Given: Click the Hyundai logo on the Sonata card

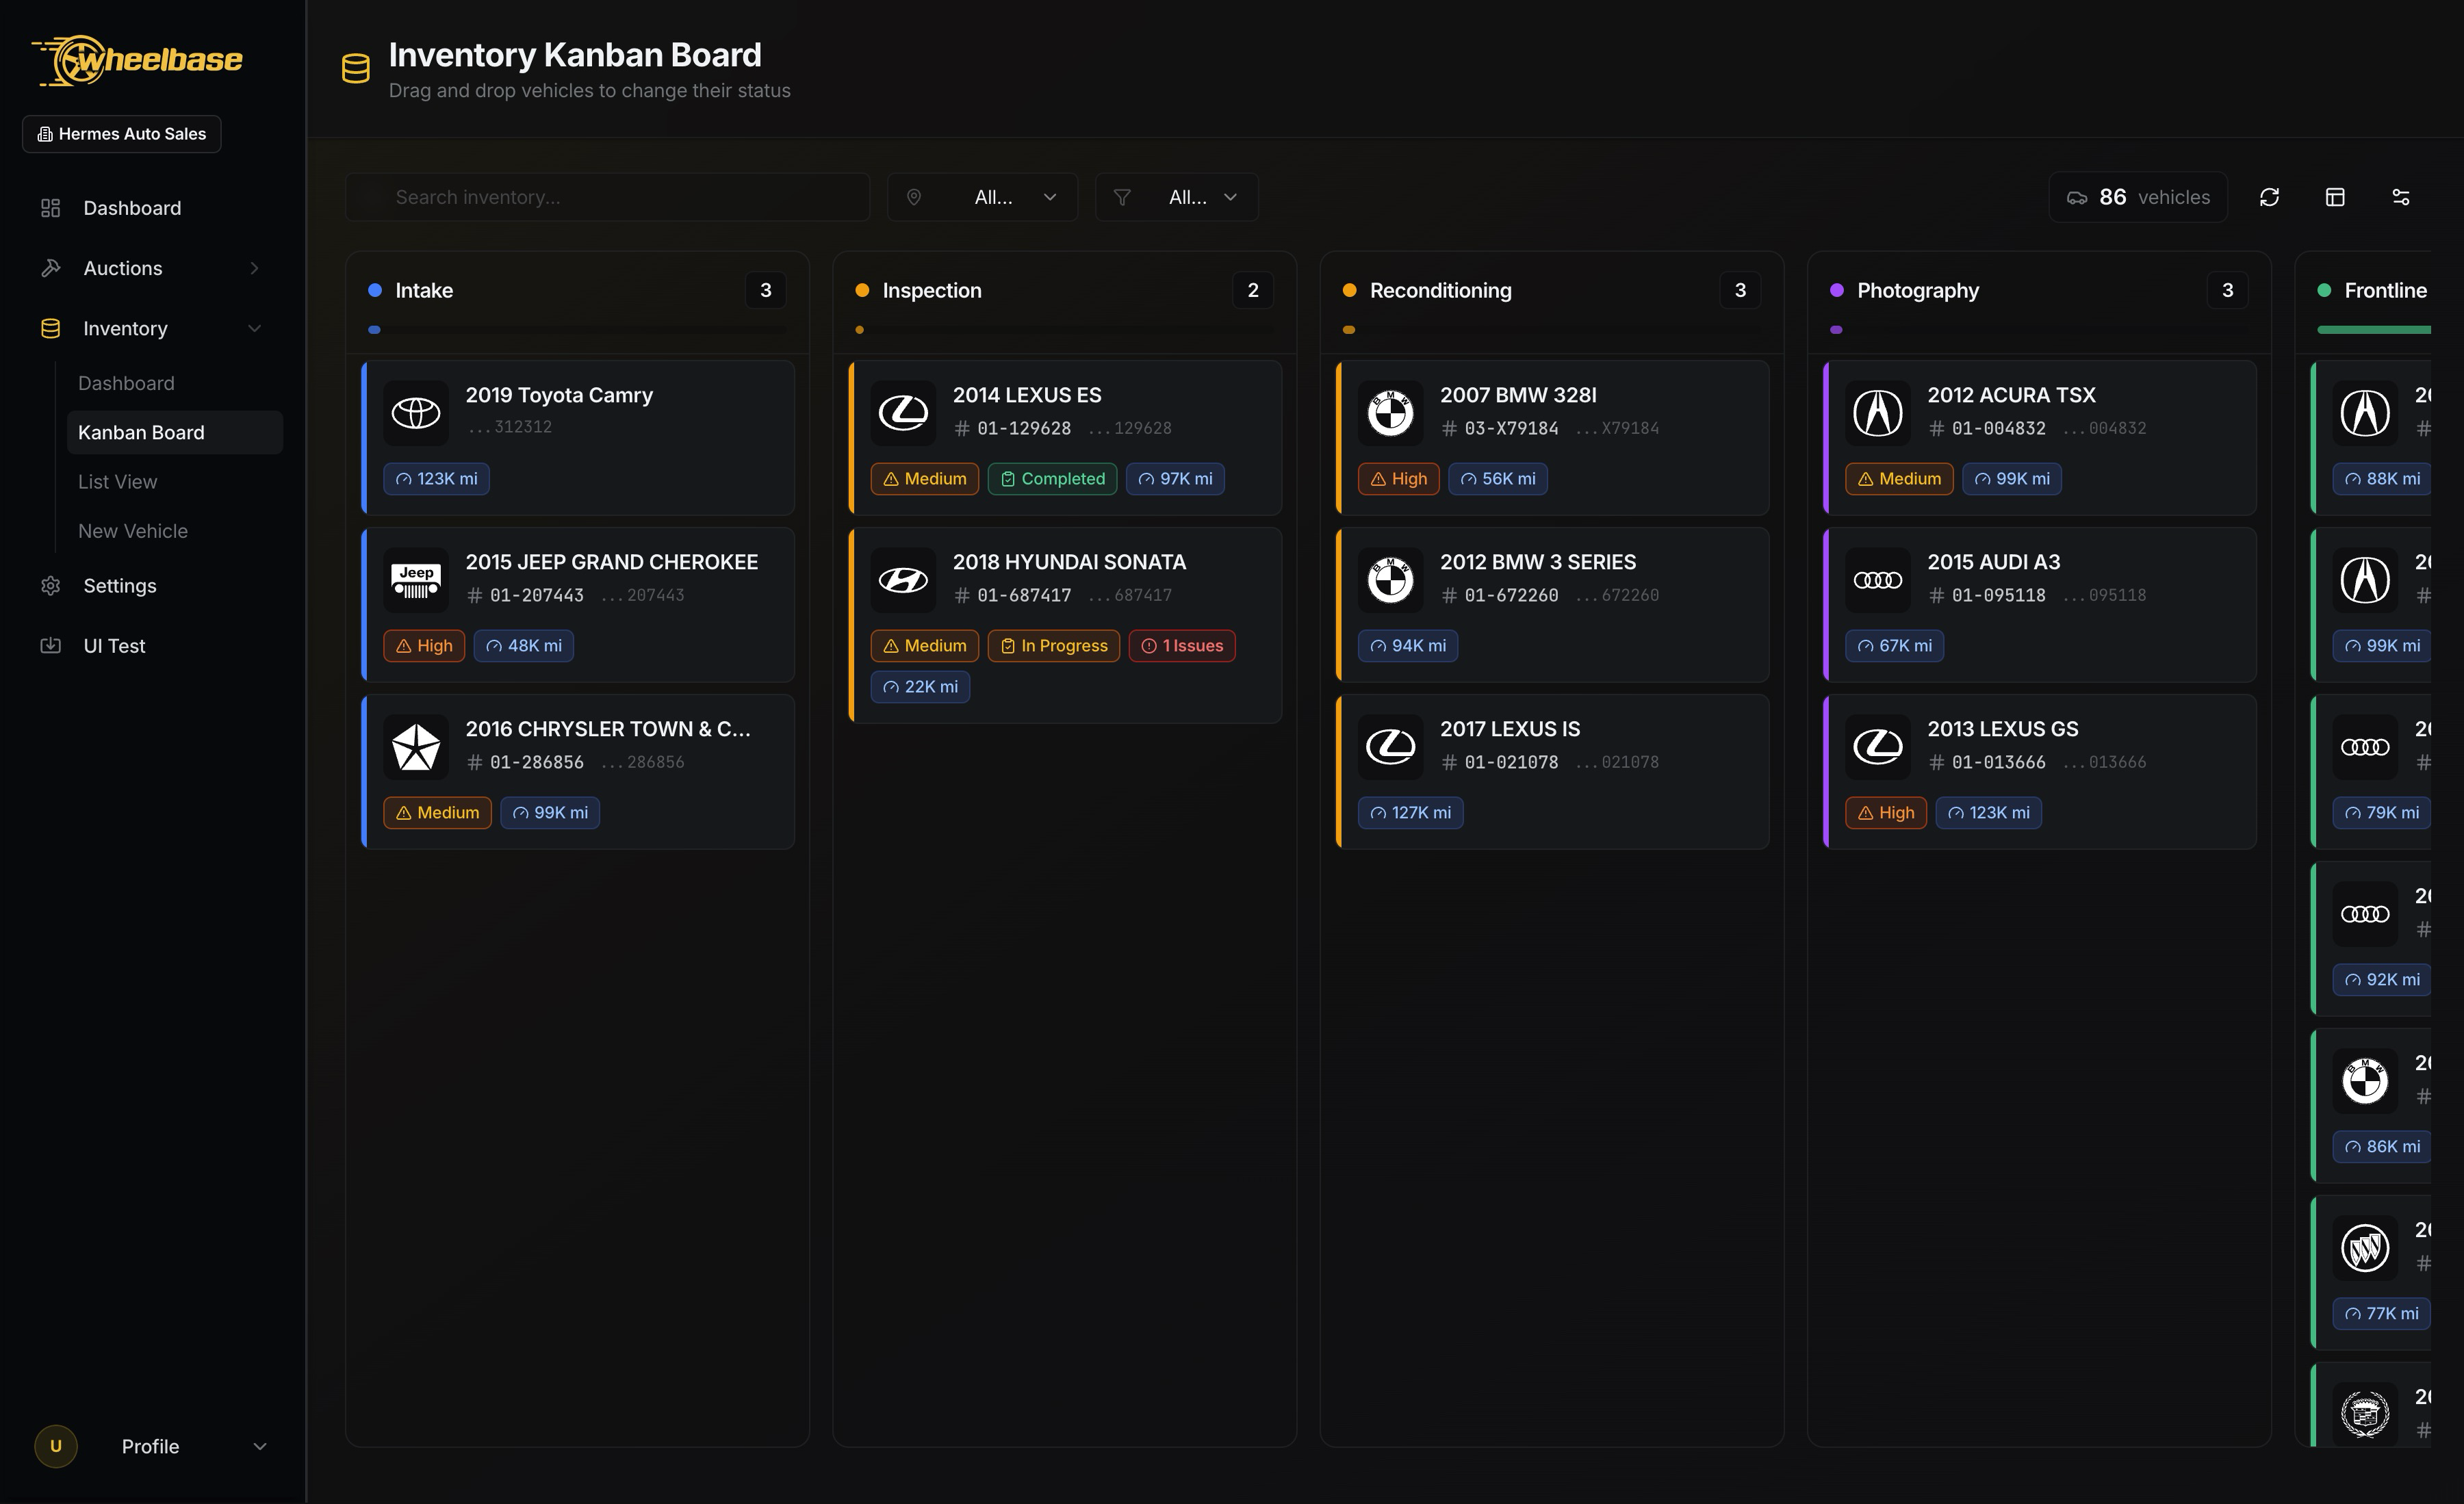Looking at the screenshot, I should 903,579.
